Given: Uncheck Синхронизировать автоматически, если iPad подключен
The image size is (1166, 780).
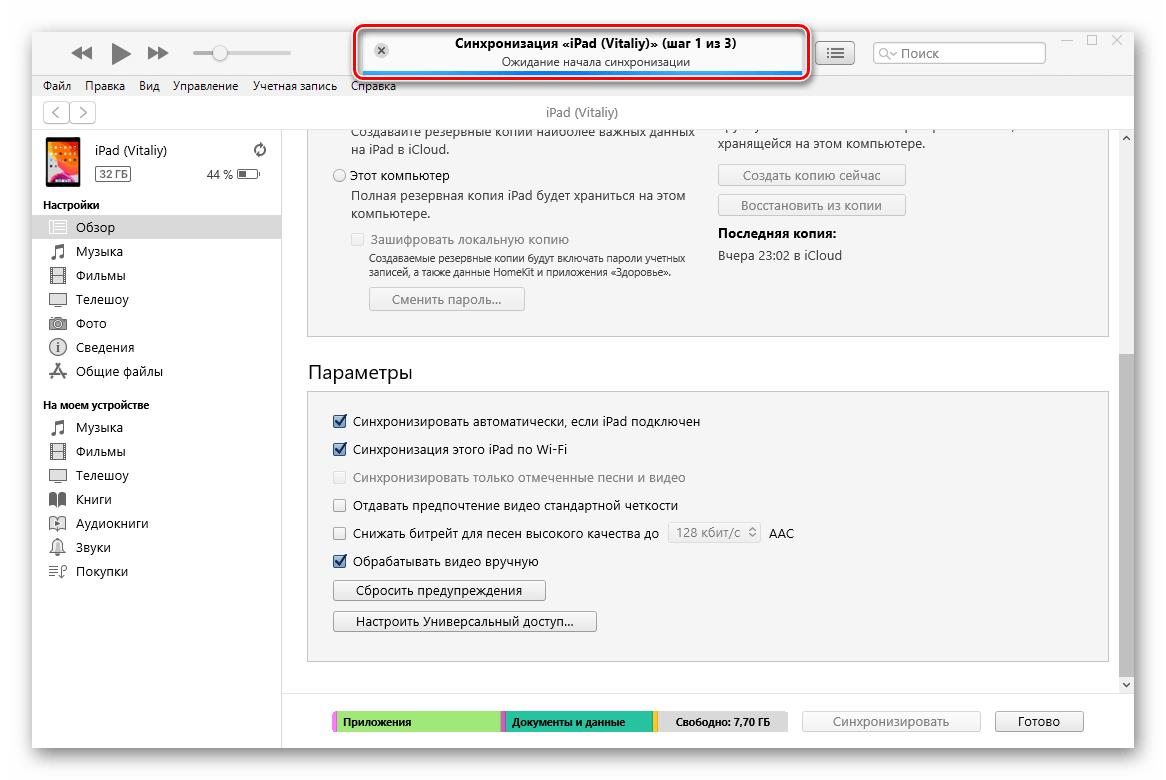Looking at the screenshot, I should (340, 422).
